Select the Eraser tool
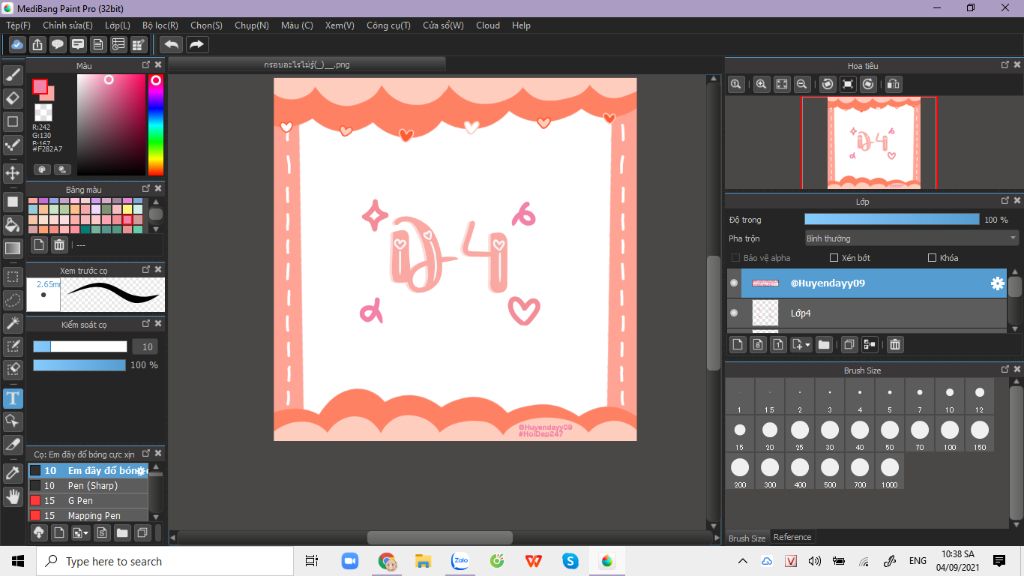 pos(12,99)
